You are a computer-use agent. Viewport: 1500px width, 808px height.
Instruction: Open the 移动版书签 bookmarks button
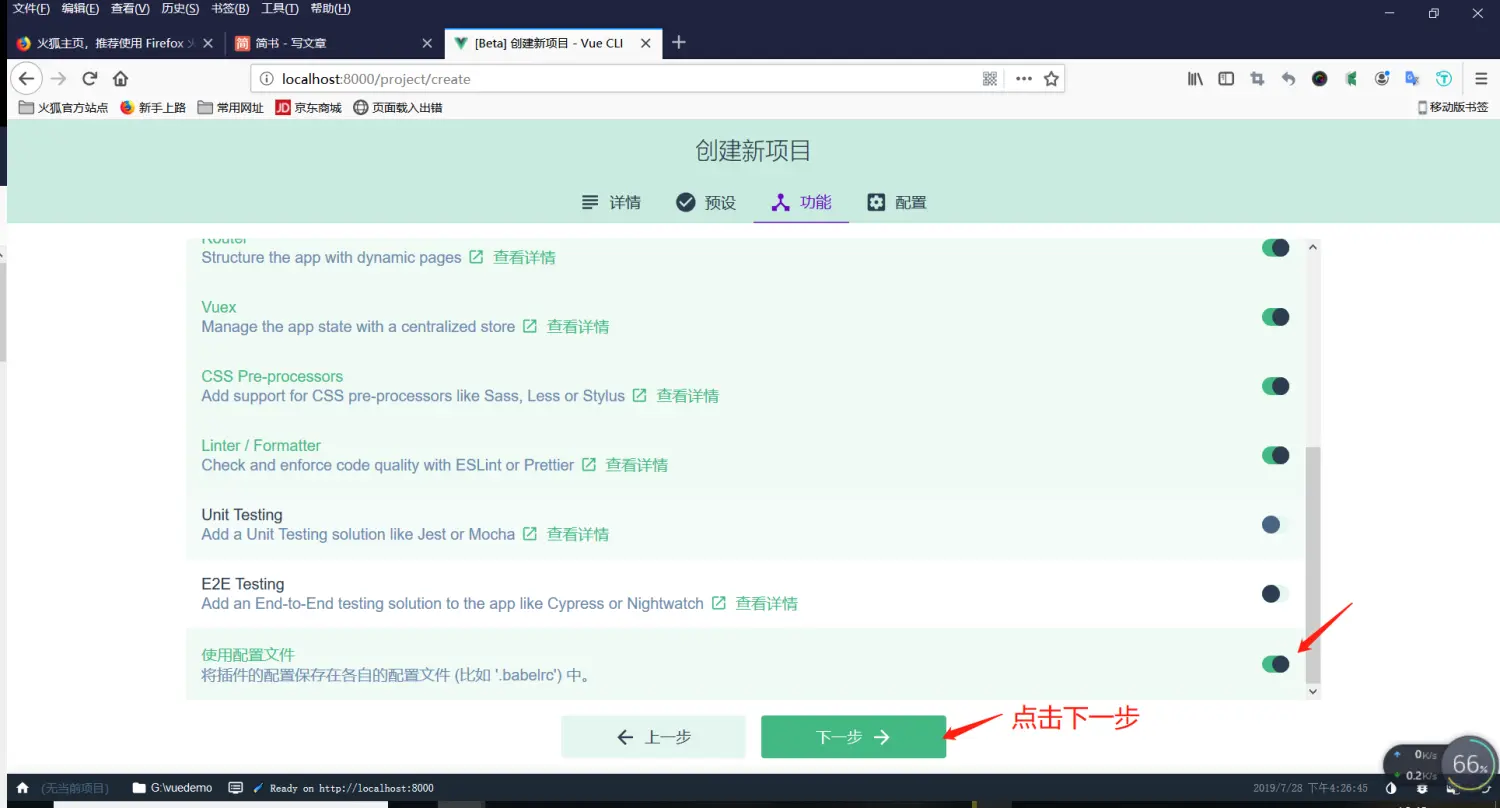pyautogui.click(x=1453, y=107)
